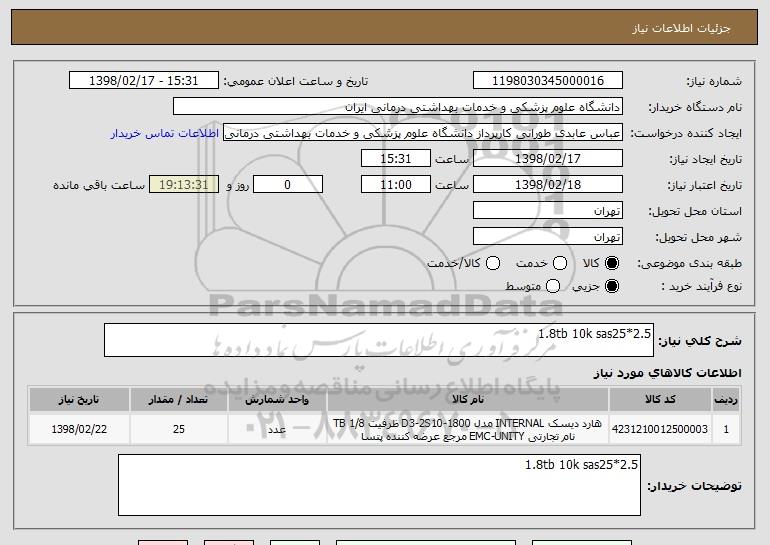The height and width of the screenshot is (545, 770).
Task: Select the جزیی purchase type radio
Action: [x=612, y=286]
